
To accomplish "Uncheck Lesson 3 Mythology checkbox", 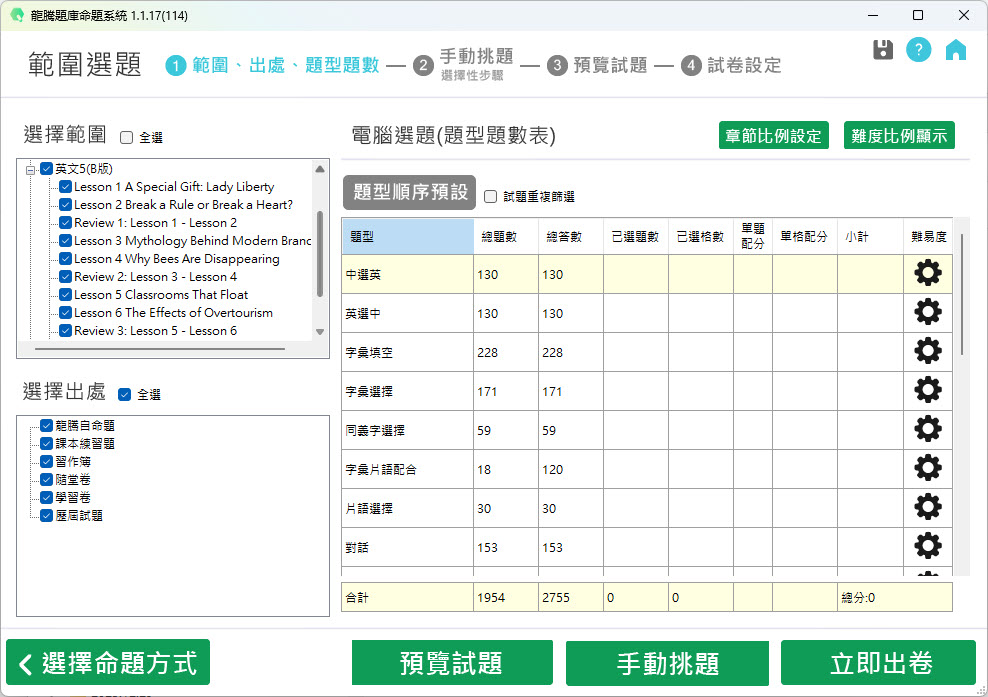I will tap(65, 241).
